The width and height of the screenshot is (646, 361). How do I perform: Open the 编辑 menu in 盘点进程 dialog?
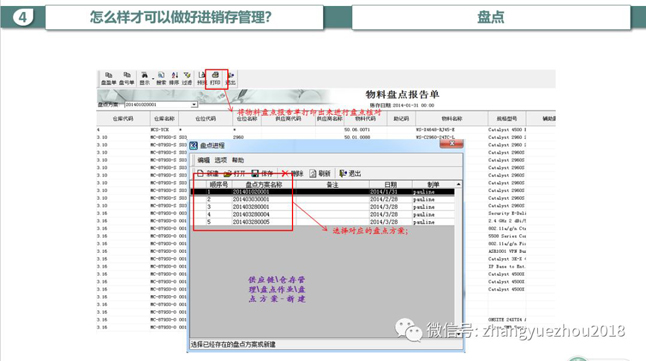[x=204, y=160]
